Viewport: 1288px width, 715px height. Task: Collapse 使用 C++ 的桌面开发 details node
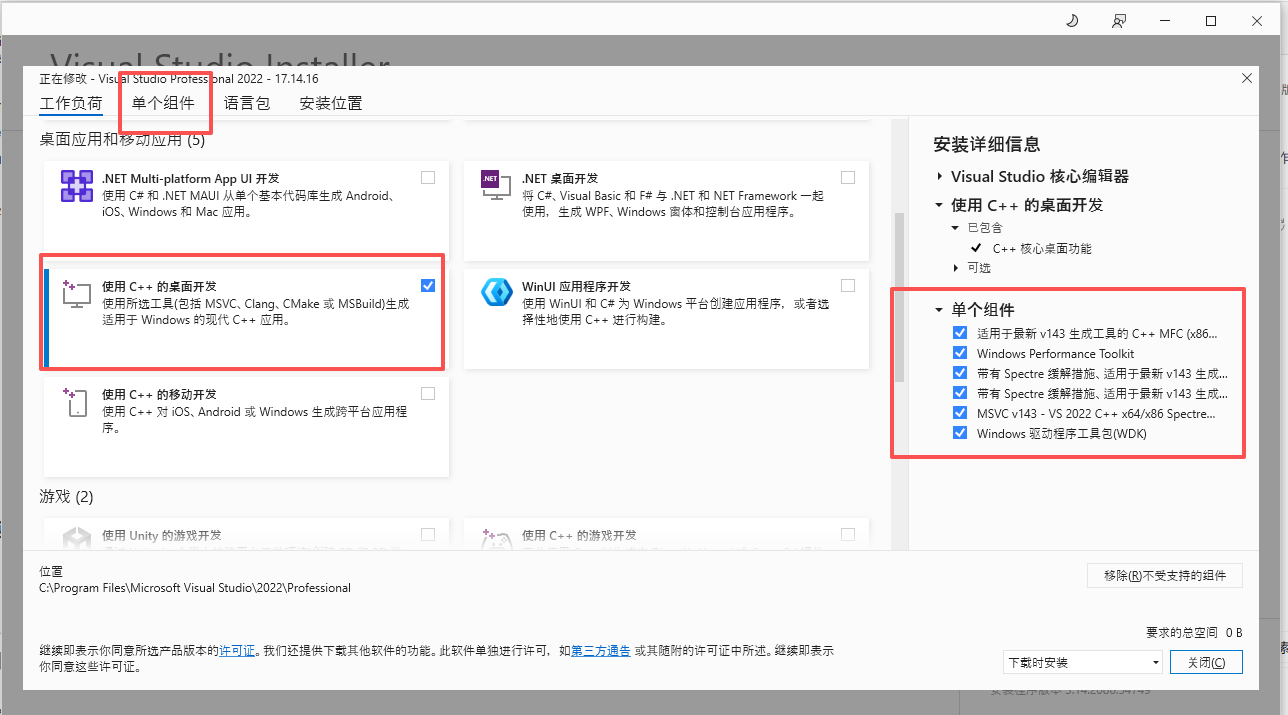click(x=939, y=205)
